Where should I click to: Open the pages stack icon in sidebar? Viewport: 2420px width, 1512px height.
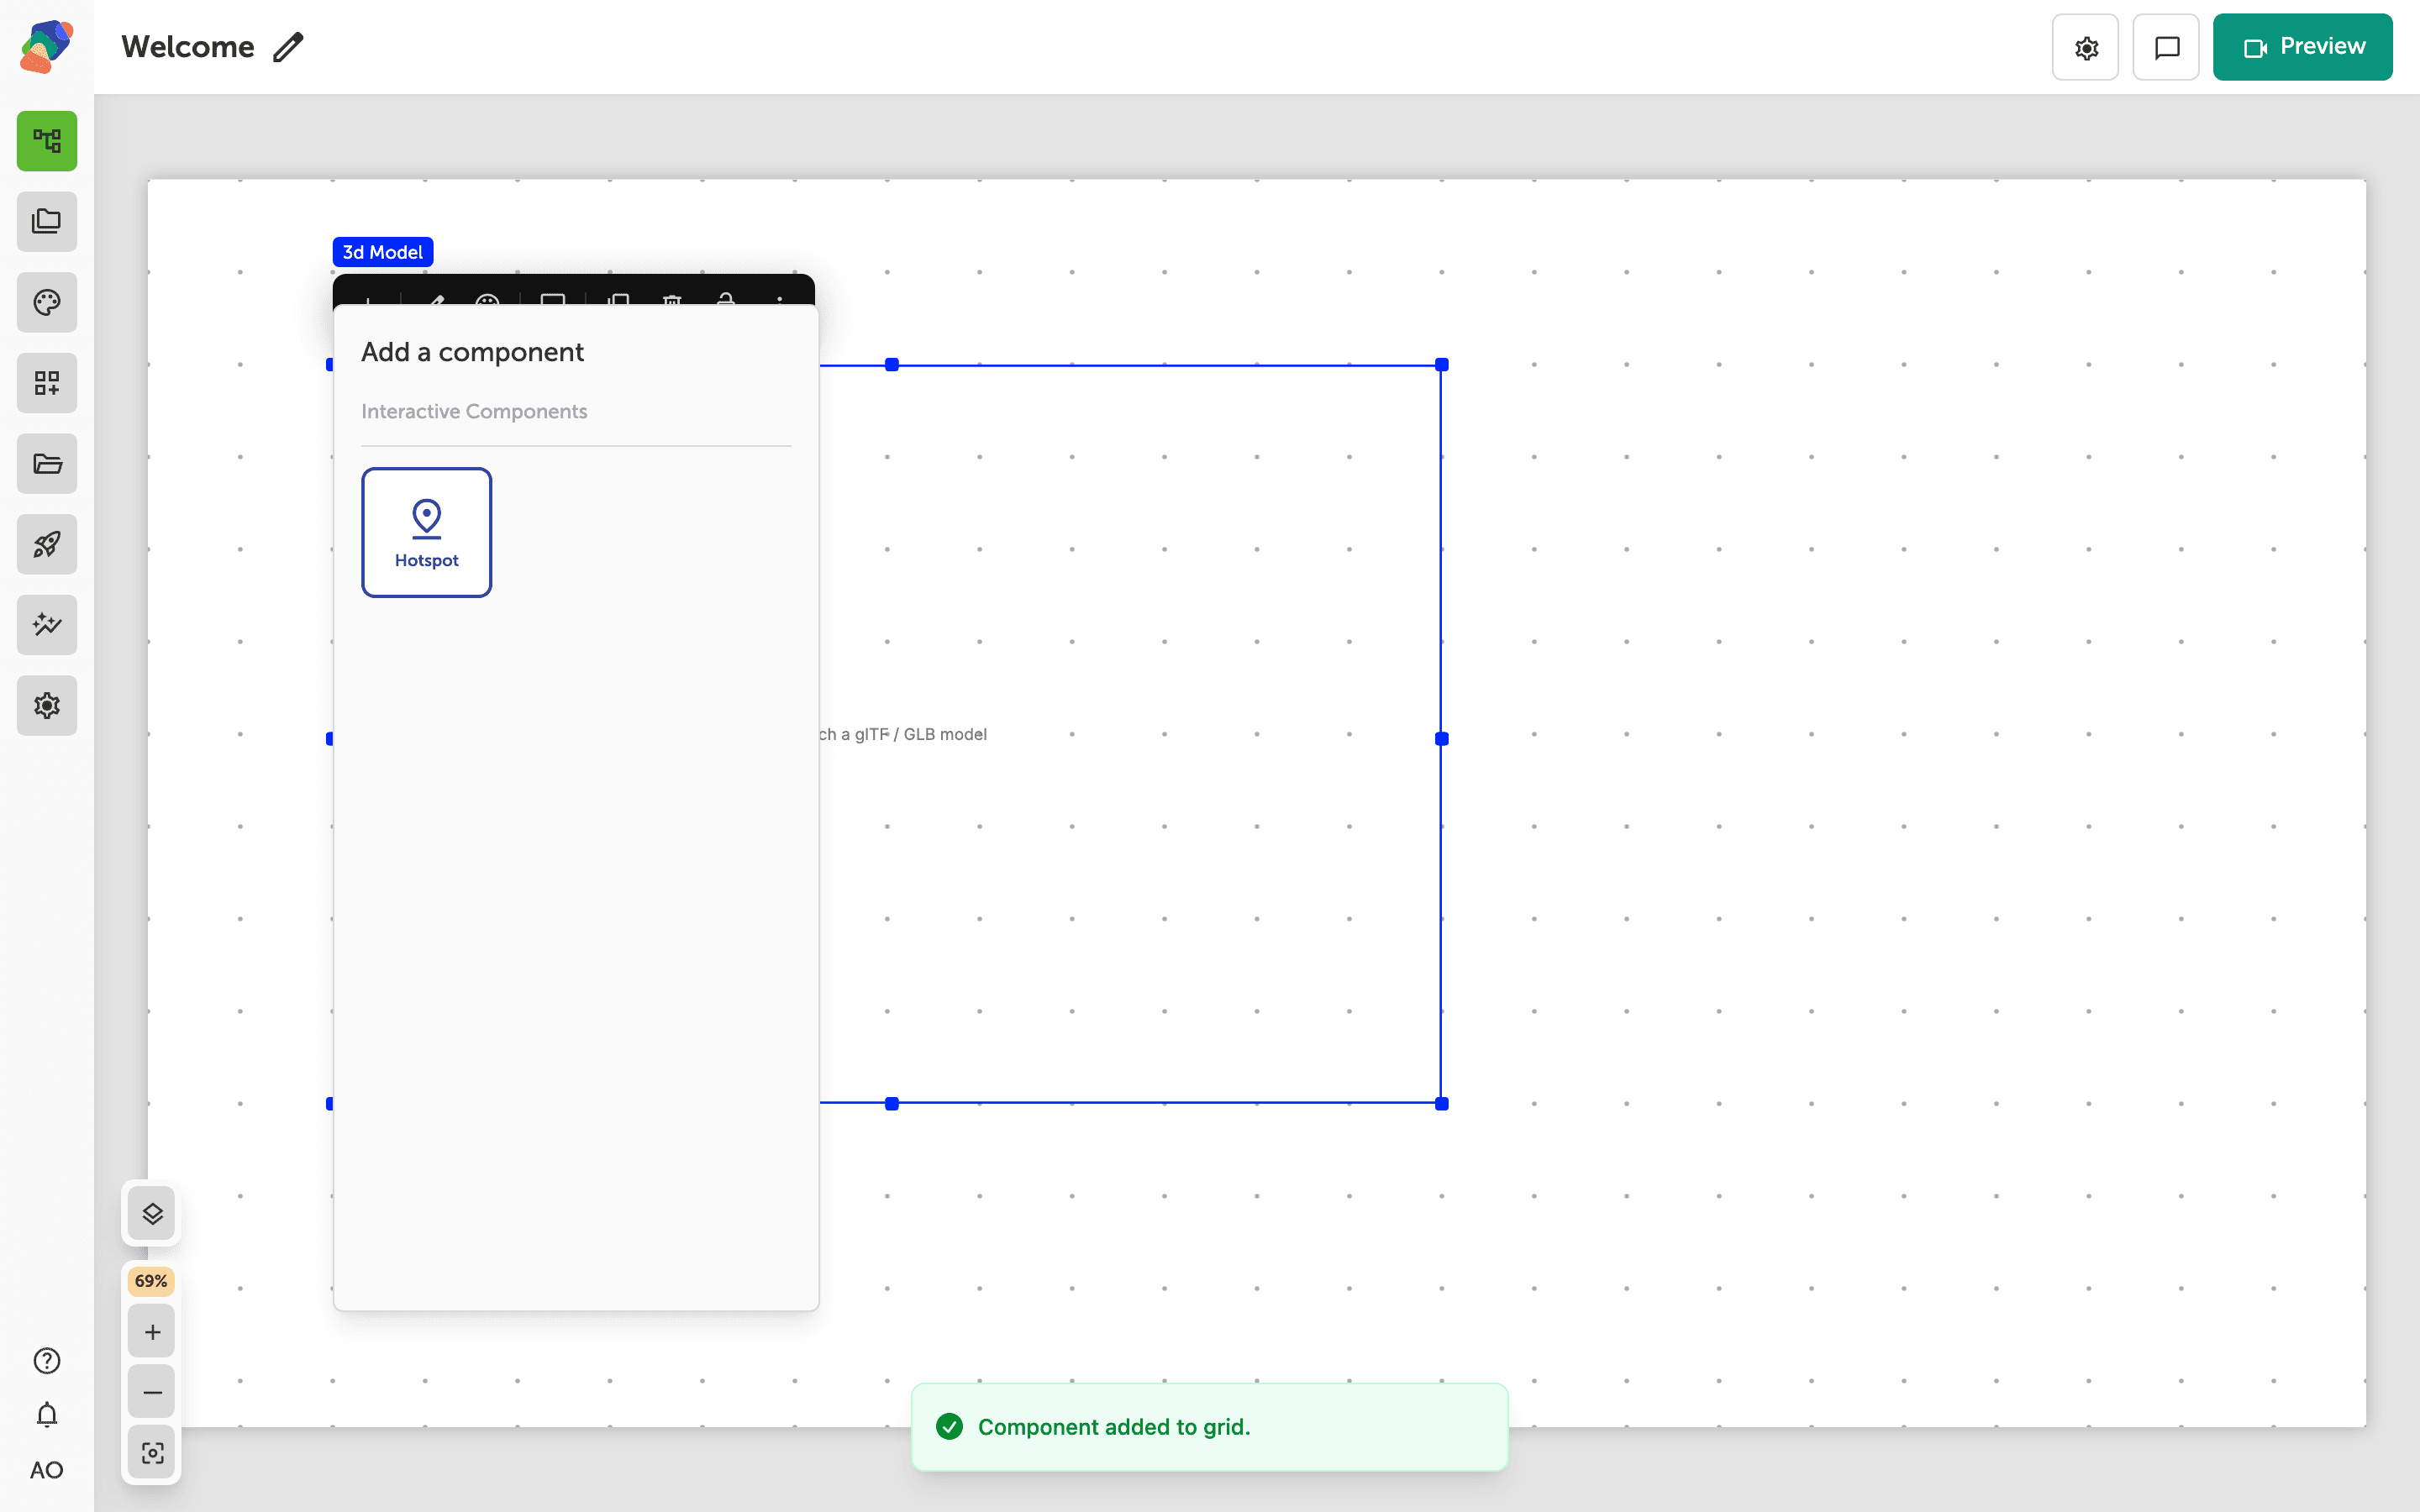point(47,222)
